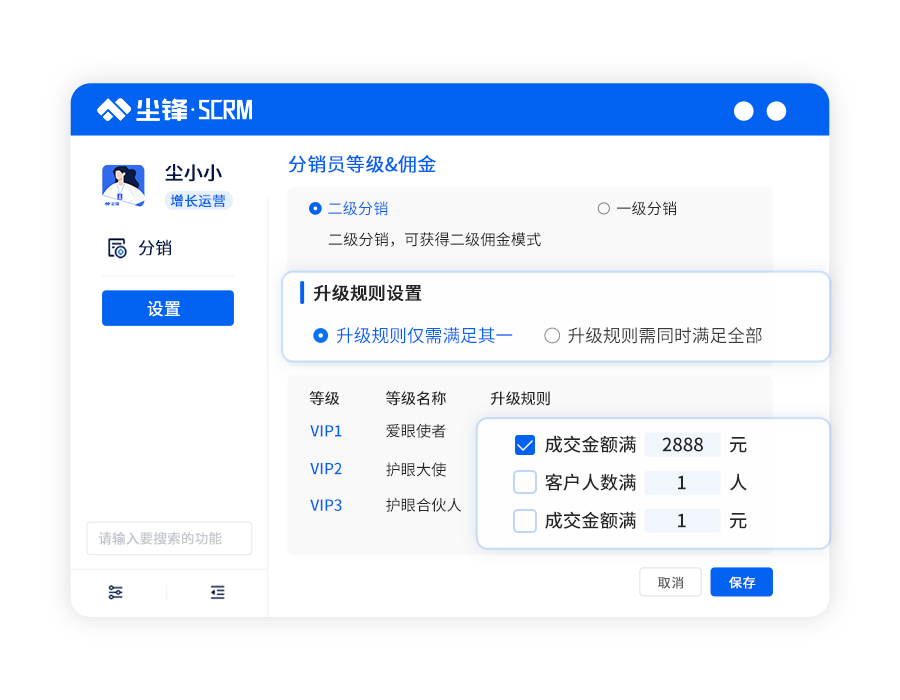Click the second white circle in header
900x700 pixels.
coord(776,111)
